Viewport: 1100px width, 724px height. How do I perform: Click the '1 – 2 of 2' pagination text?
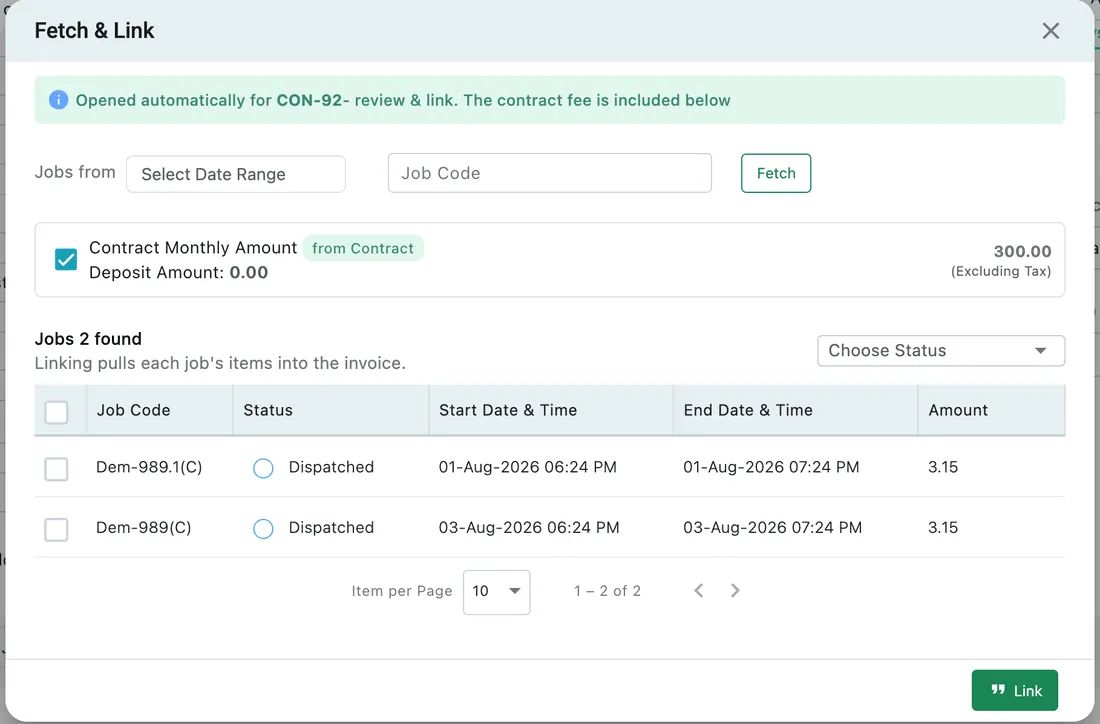[607, 591]
